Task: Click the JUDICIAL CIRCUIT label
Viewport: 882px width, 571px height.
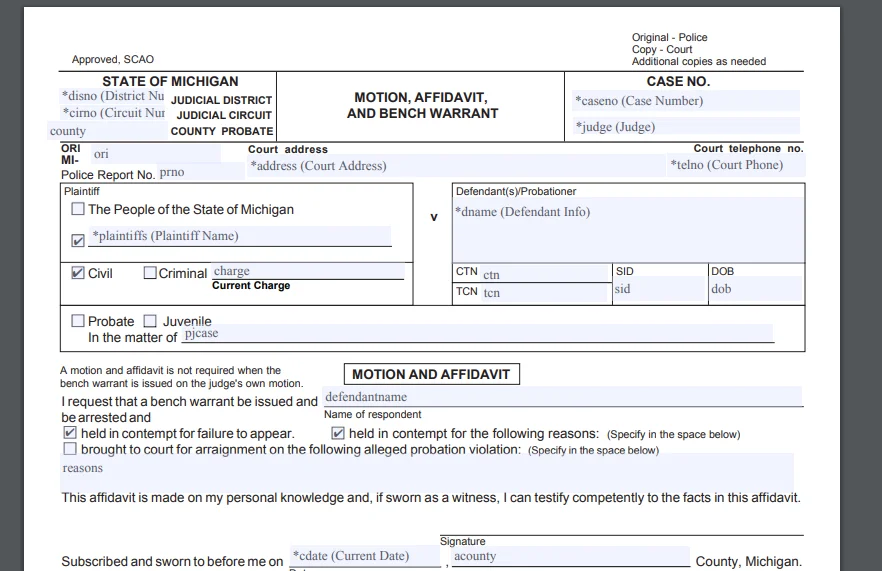Action: (224, 115)
